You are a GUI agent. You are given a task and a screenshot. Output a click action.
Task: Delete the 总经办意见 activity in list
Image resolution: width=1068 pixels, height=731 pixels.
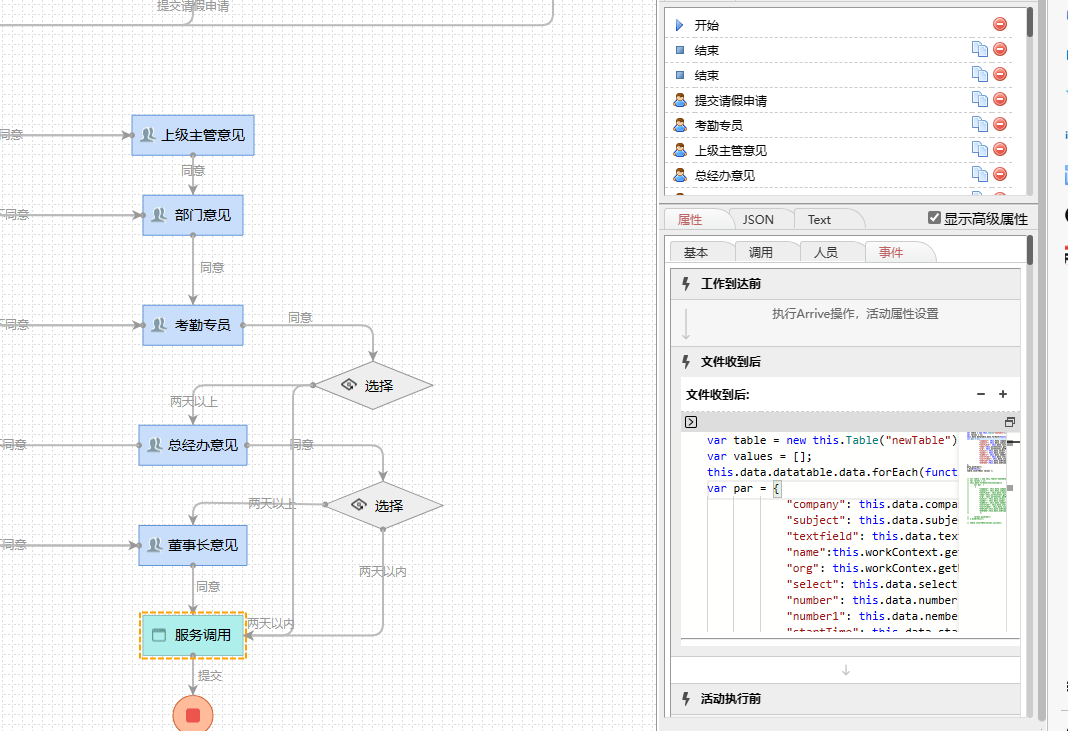1000,174
